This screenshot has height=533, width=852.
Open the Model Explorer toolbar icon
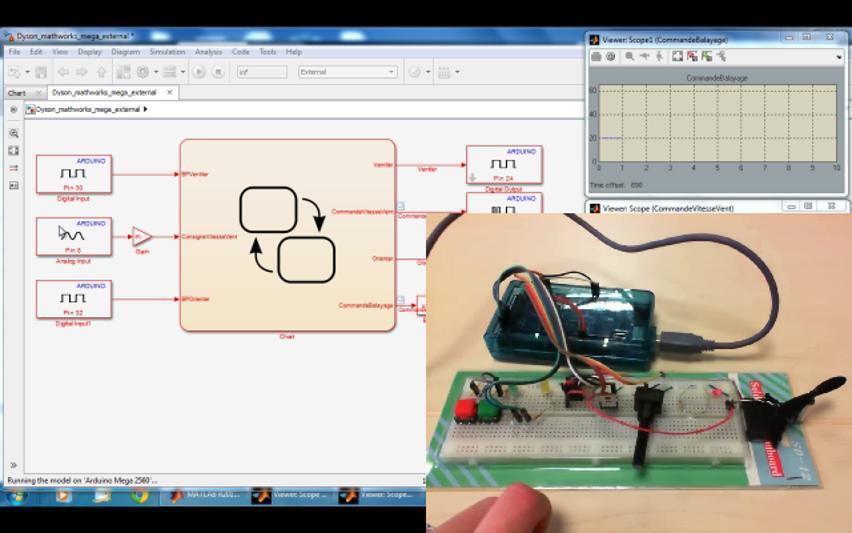(x=170, y=72)
